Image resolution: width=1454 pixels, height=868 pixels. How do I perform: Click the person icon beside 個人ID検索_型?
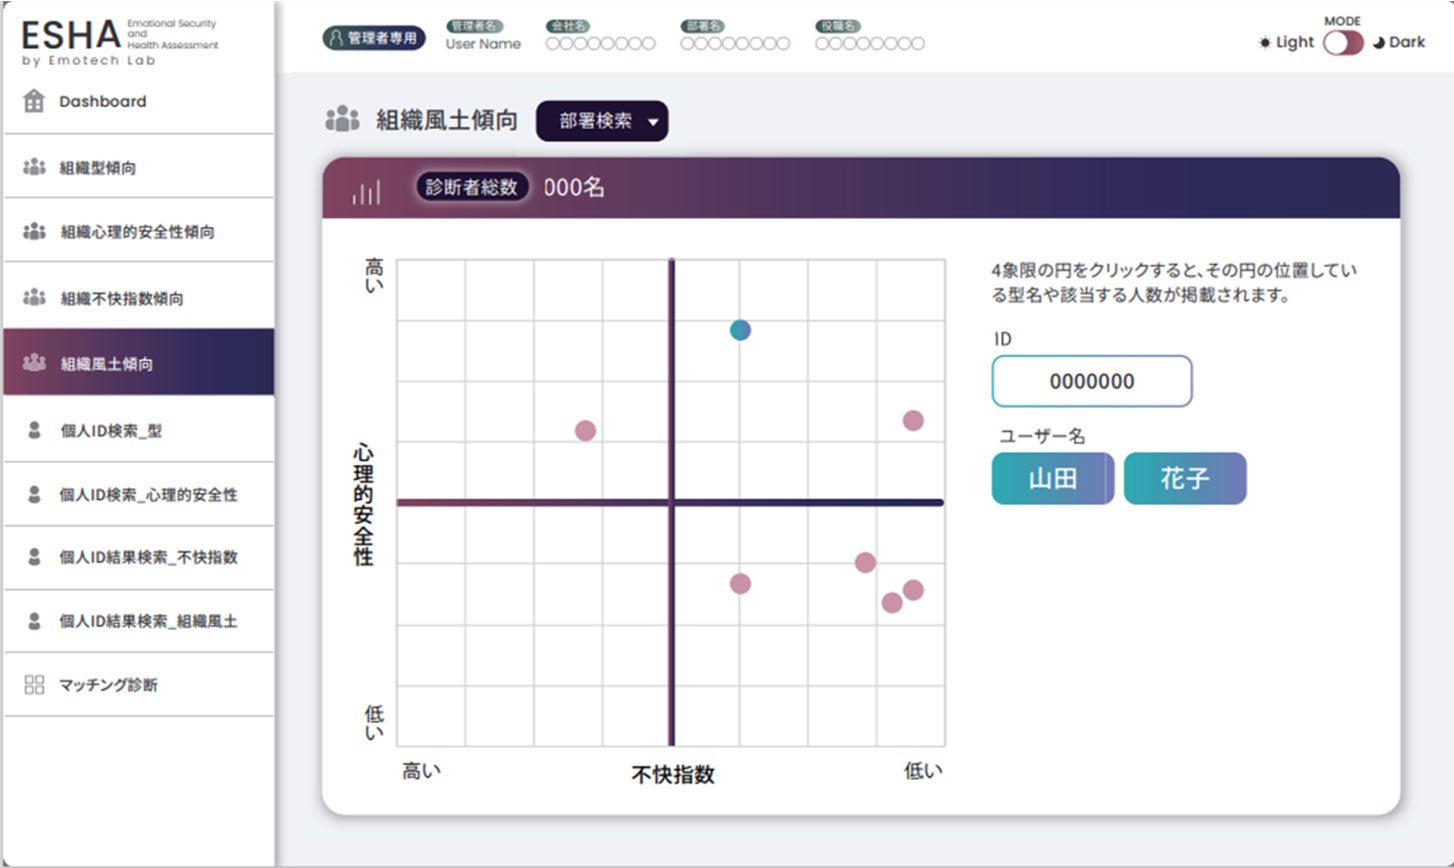coord(34,431)
